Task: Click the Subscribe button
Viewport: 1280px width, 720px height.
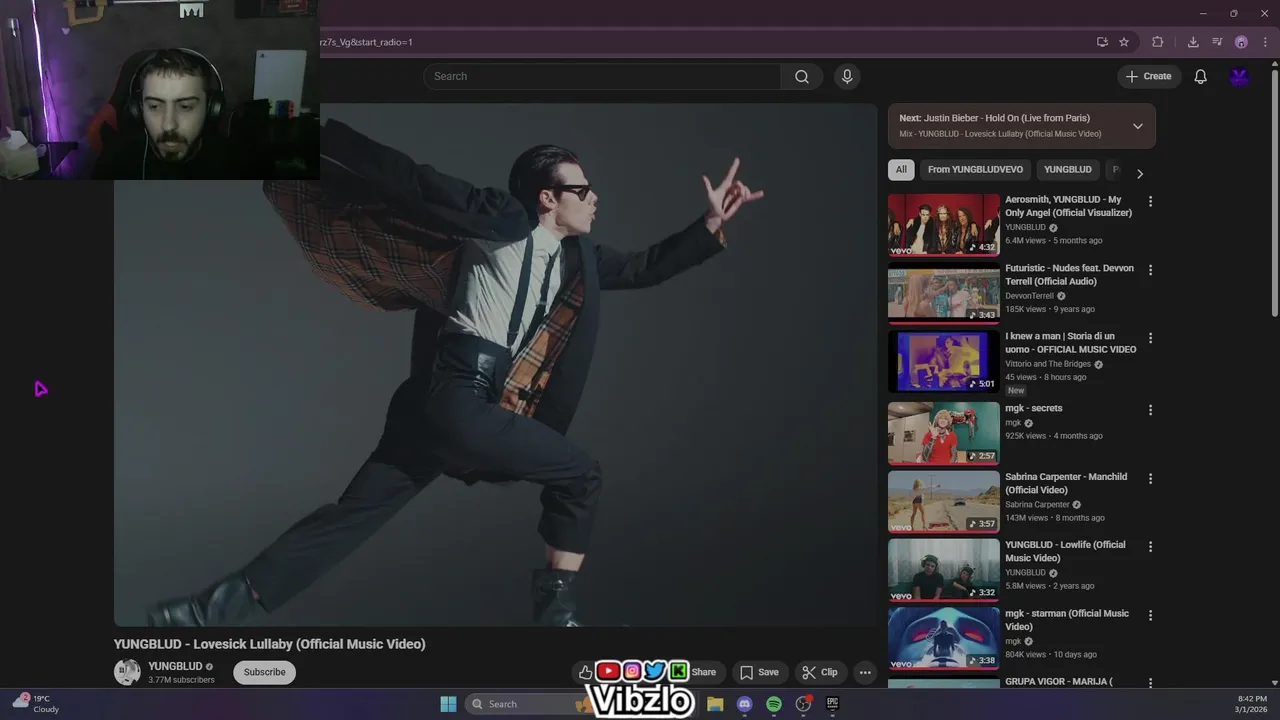Action: [265, 672]
